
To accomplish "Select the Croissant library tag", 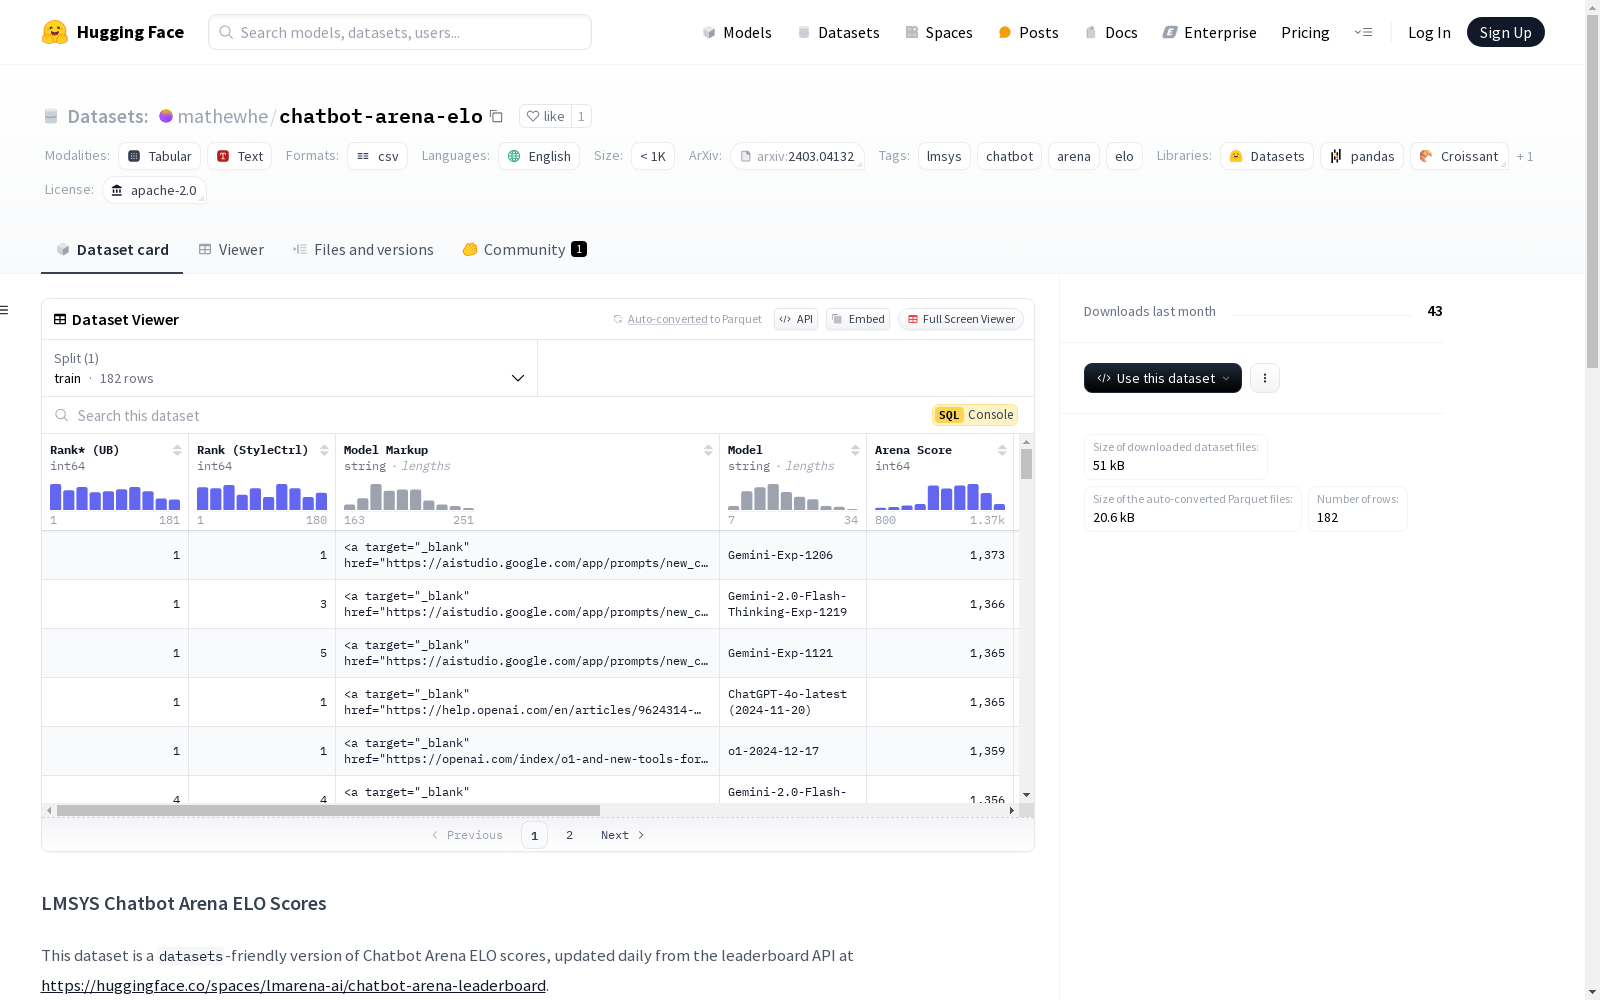I will click(x=1459, y=156).
